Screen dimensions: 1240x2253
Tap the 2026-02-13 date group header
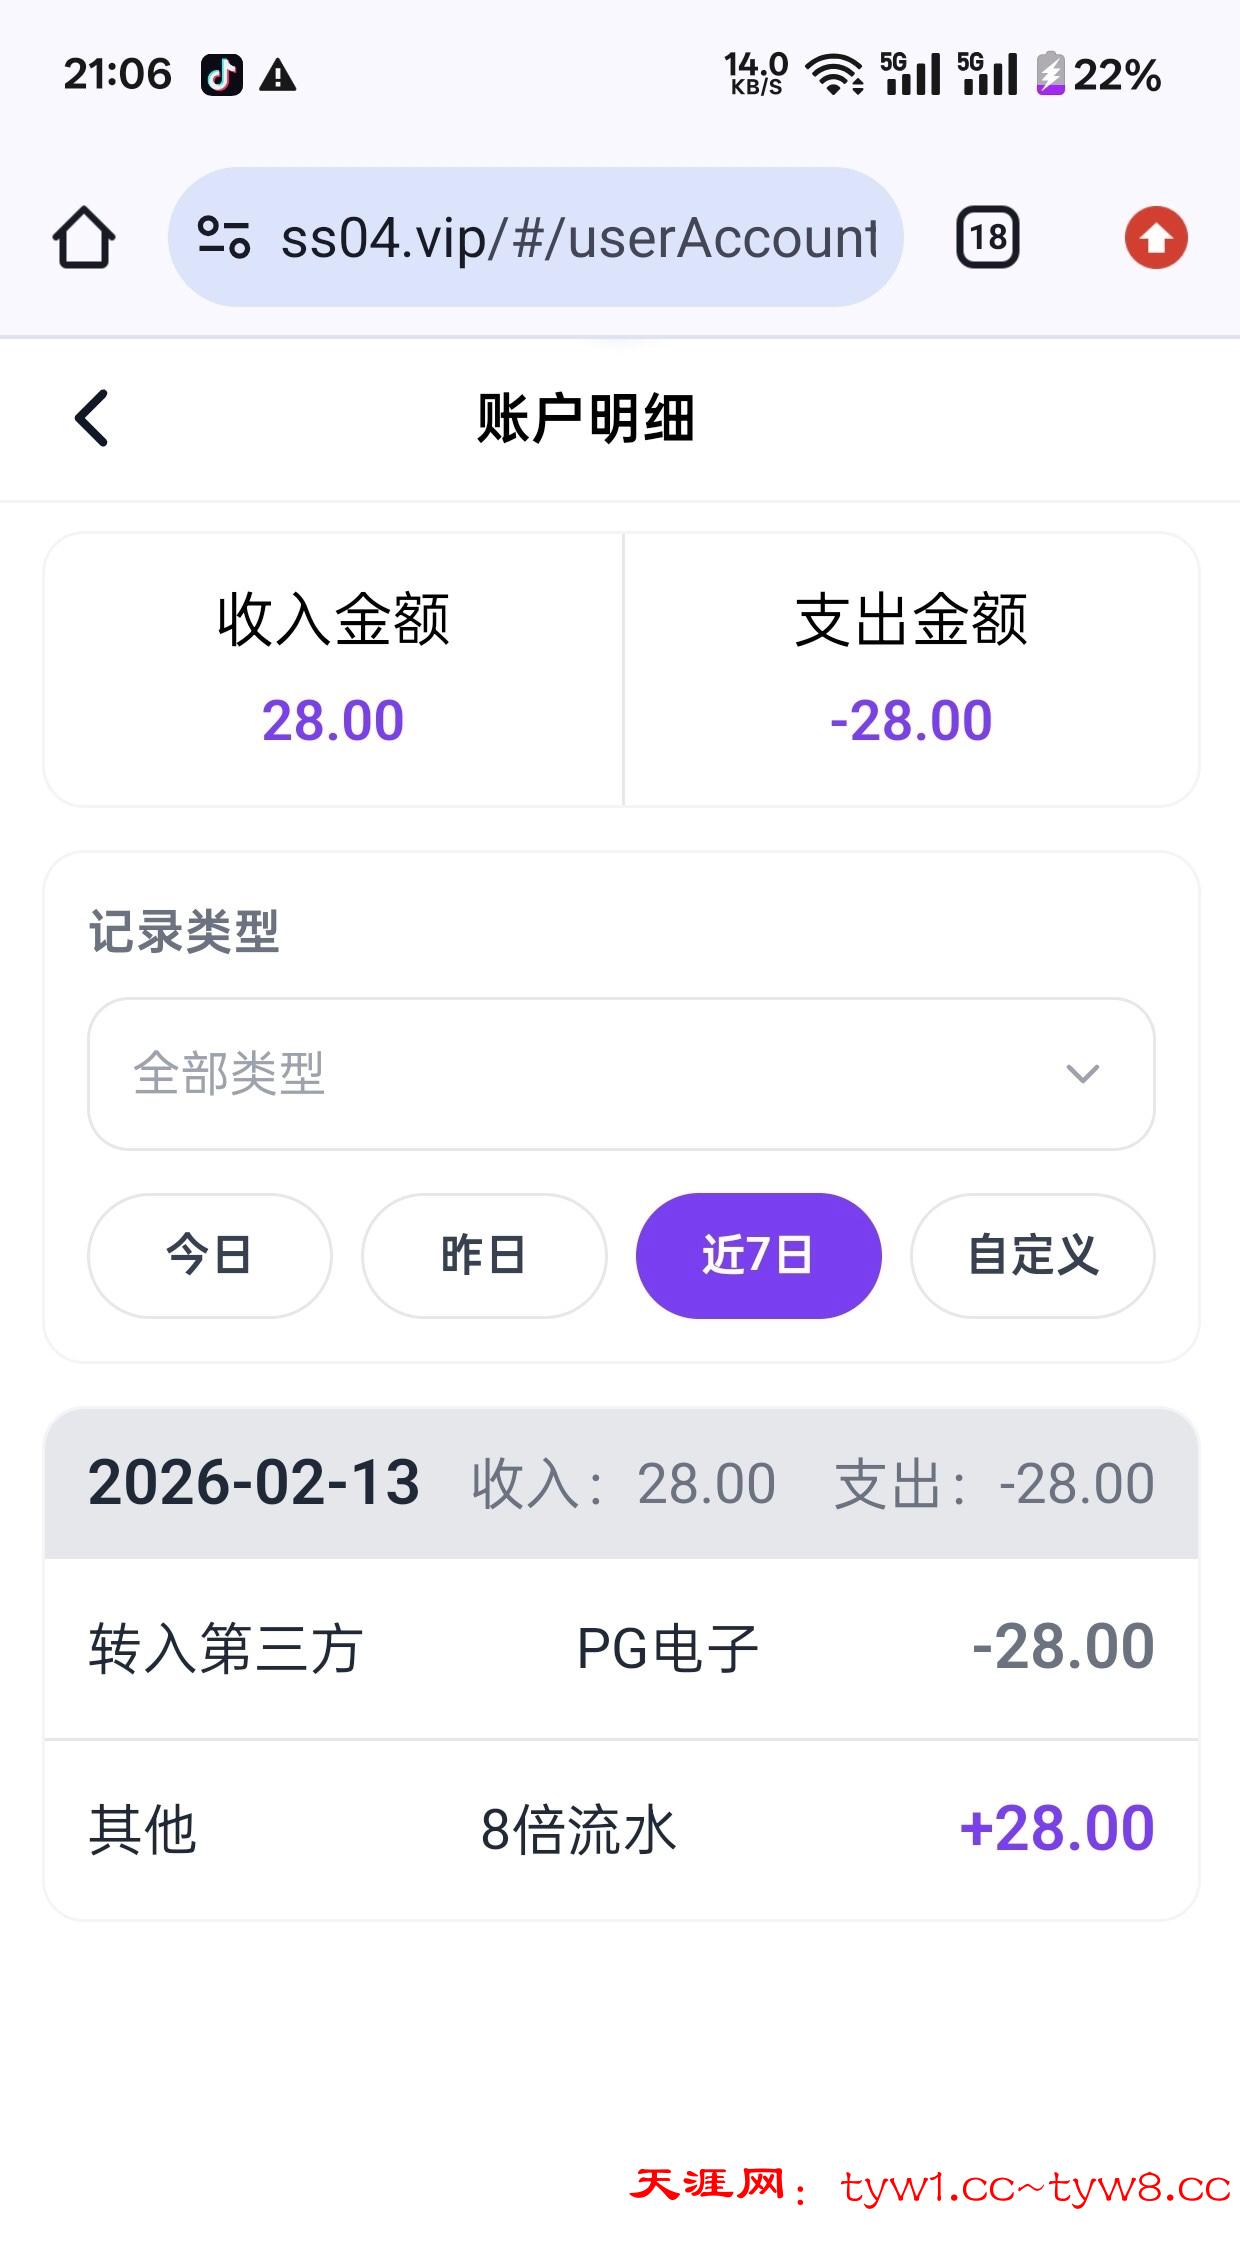(620, 1483)
